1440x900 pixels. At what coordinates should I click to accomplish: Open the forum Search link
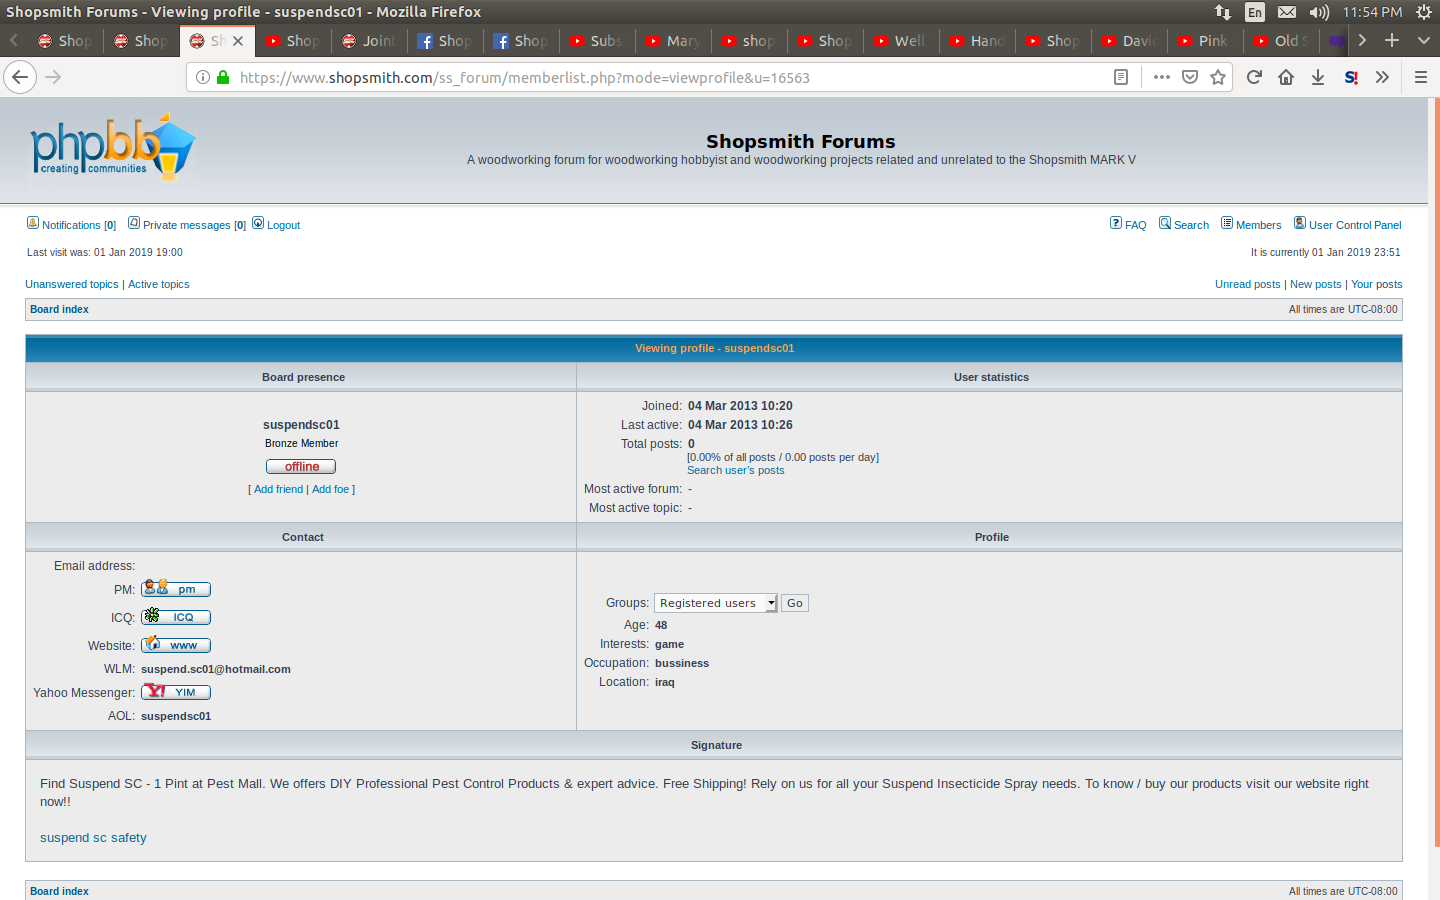pyautogui.click(x=1191, y=225)
